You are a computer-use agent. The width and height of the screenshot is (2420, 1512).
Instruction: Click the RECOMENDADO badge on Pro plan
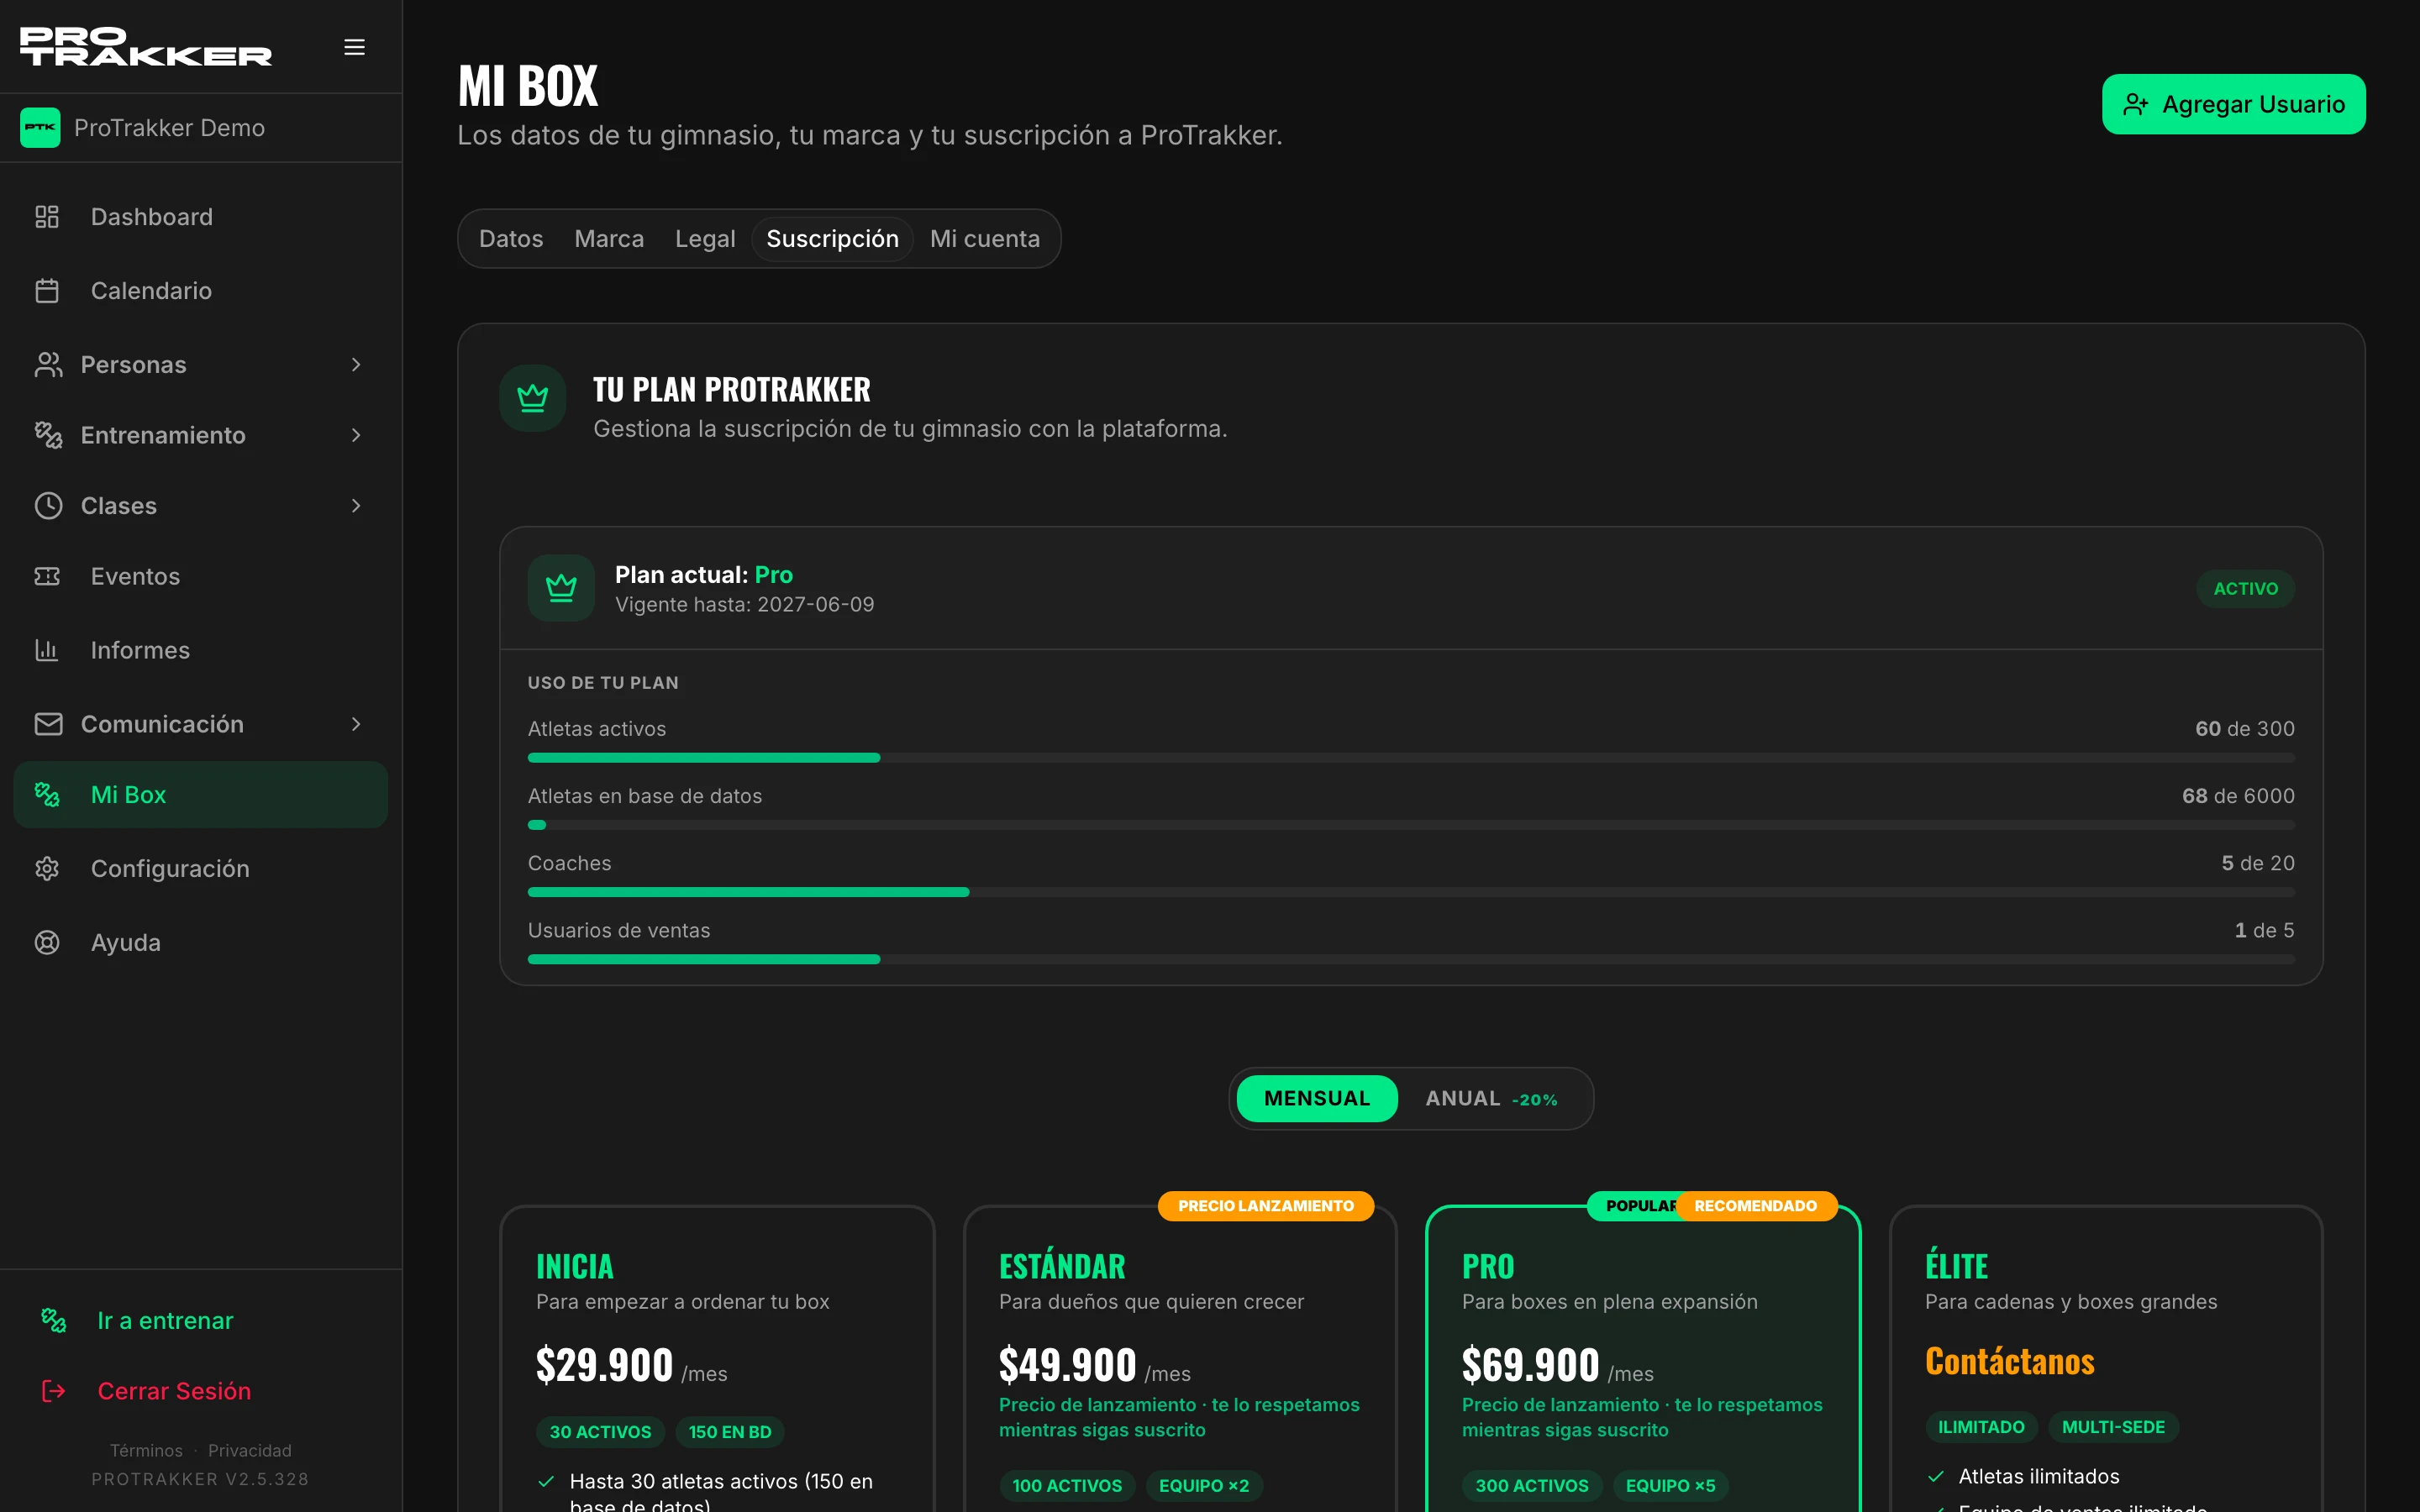[x=1756, y=1206]
